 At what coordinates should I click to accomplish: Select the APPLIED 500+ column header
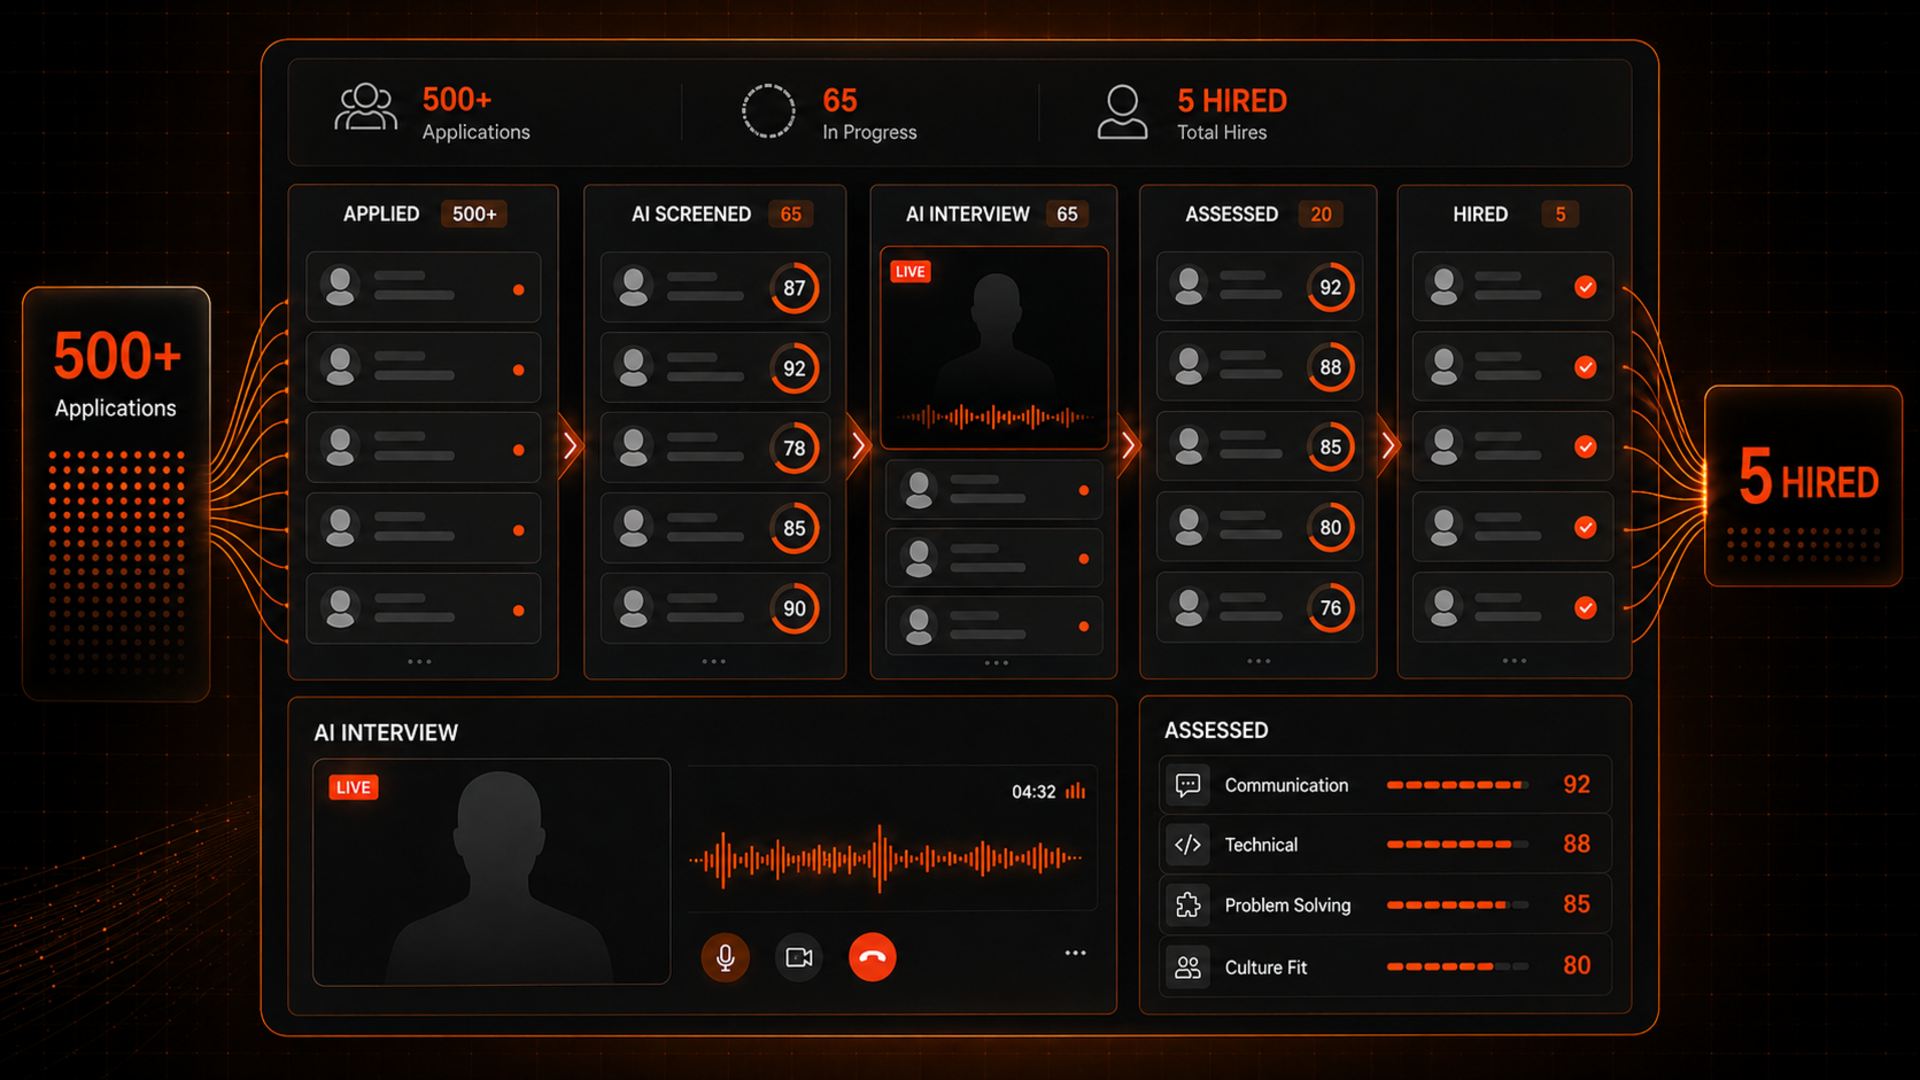tap(424, 214)
